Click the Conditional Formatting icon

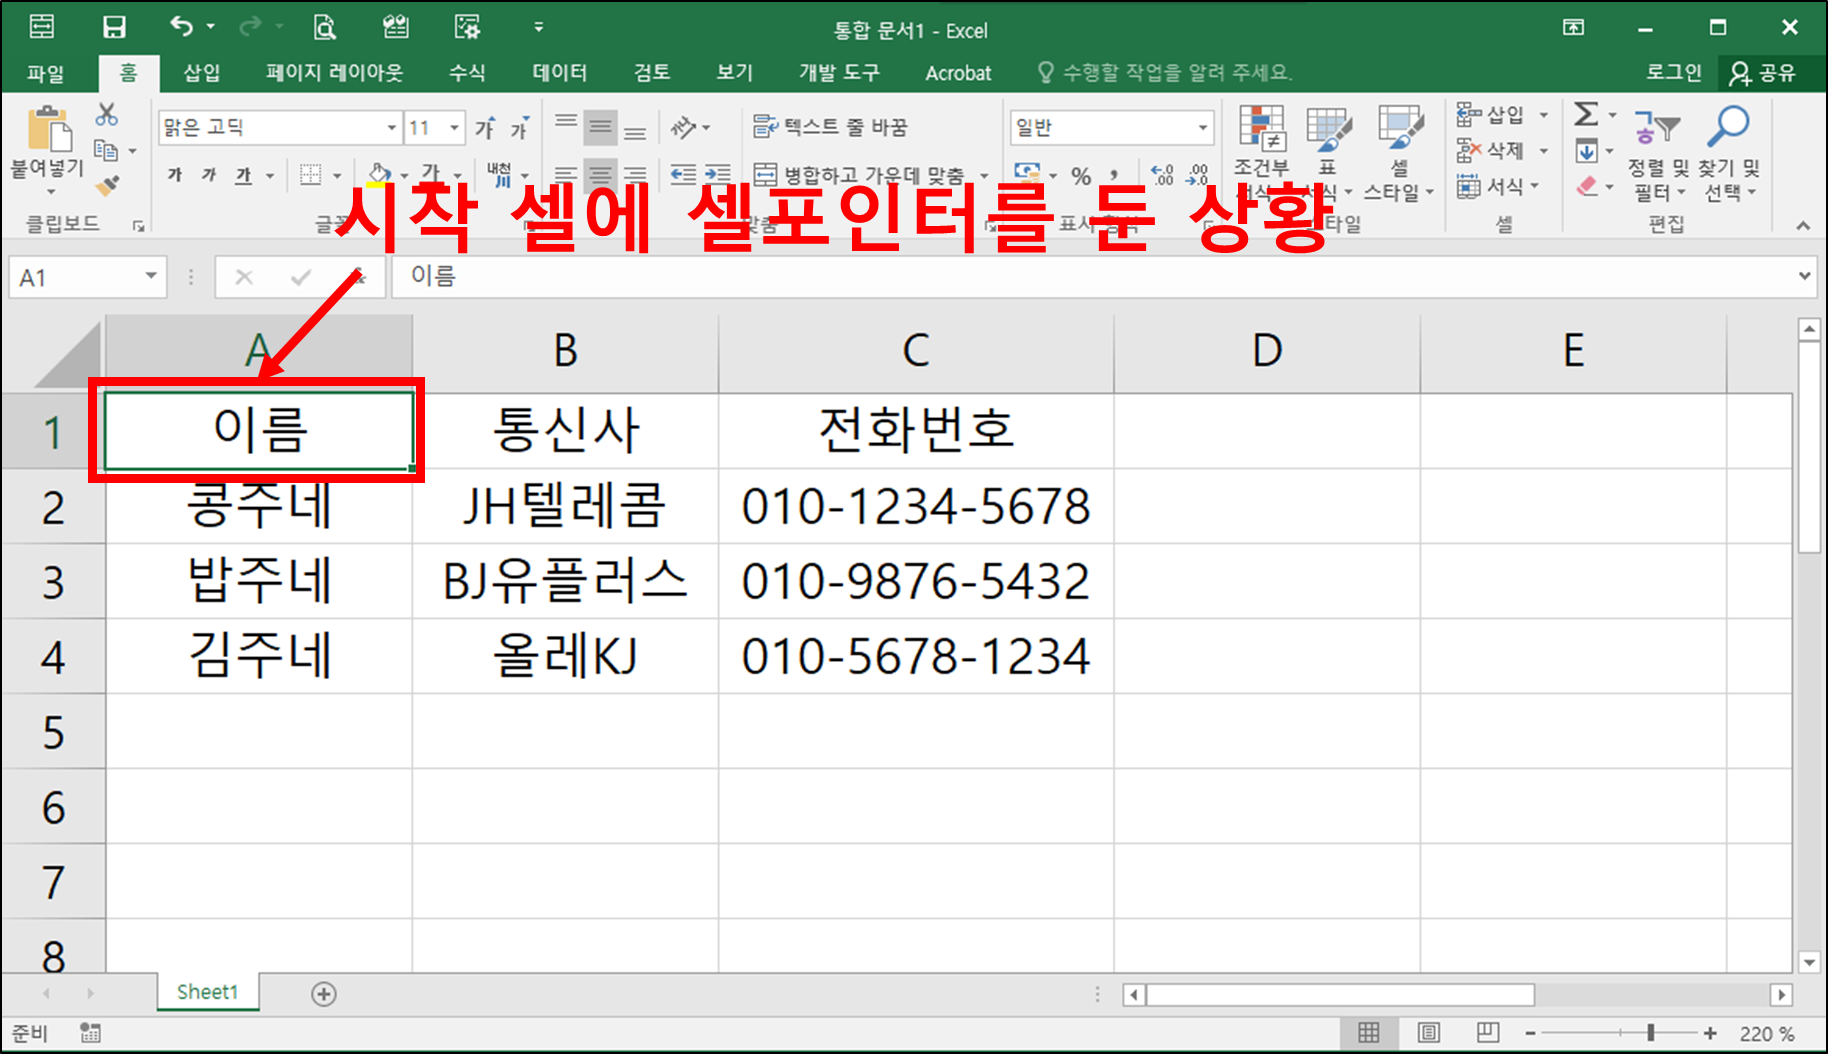pos(1262,128)
